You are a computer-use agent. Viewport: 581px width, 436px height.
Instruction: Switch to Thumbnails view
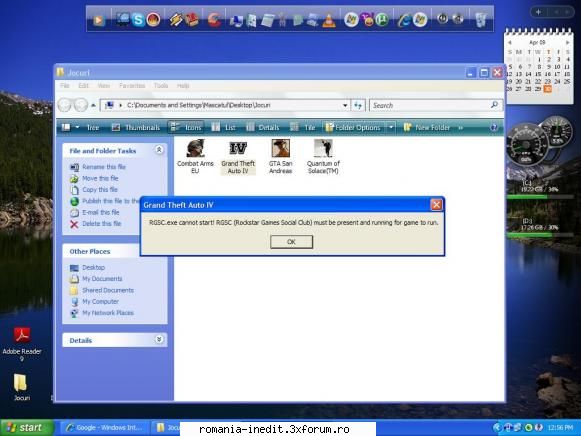[x=136, y=127]
